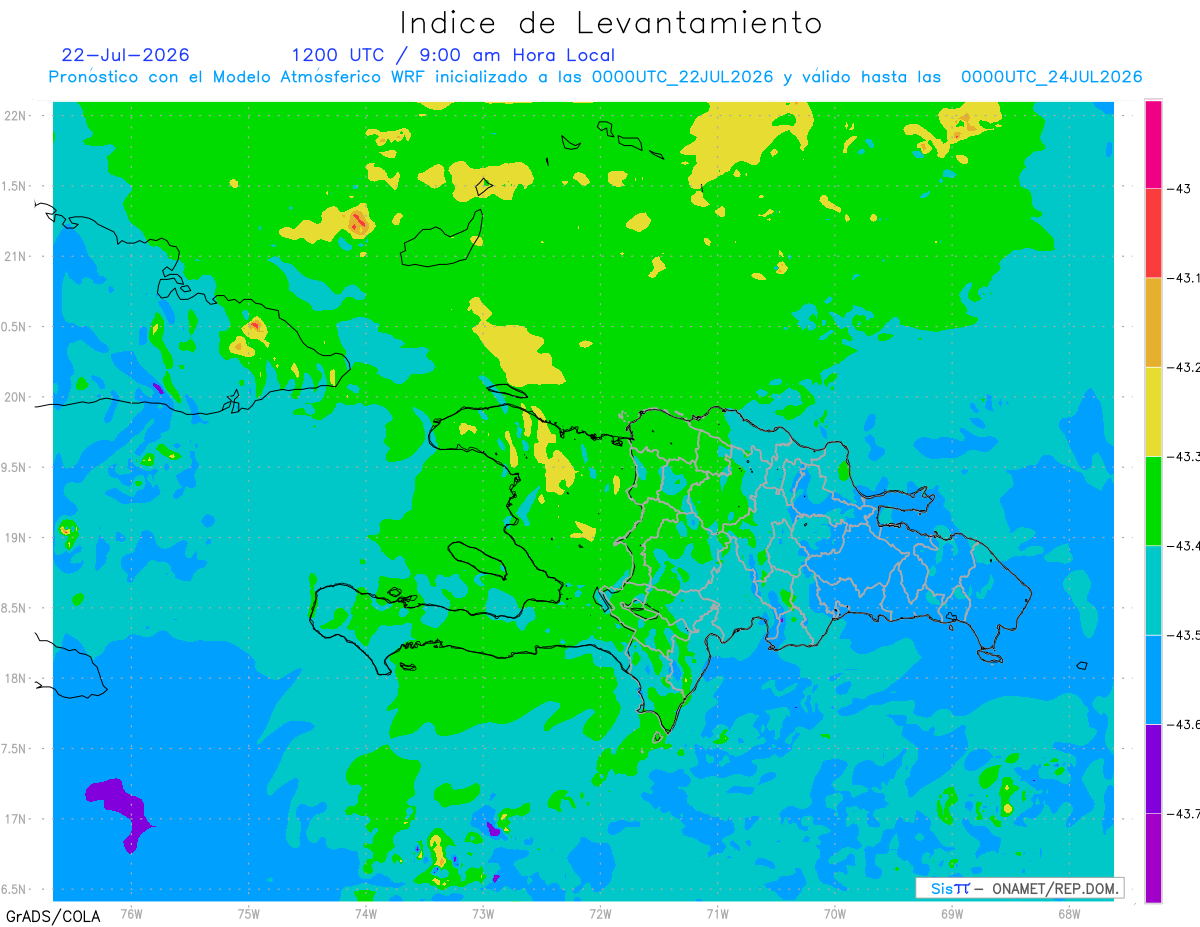Click the "71W" longitude label
Viewport: 1200px width, 927px height.
[717, 913]
